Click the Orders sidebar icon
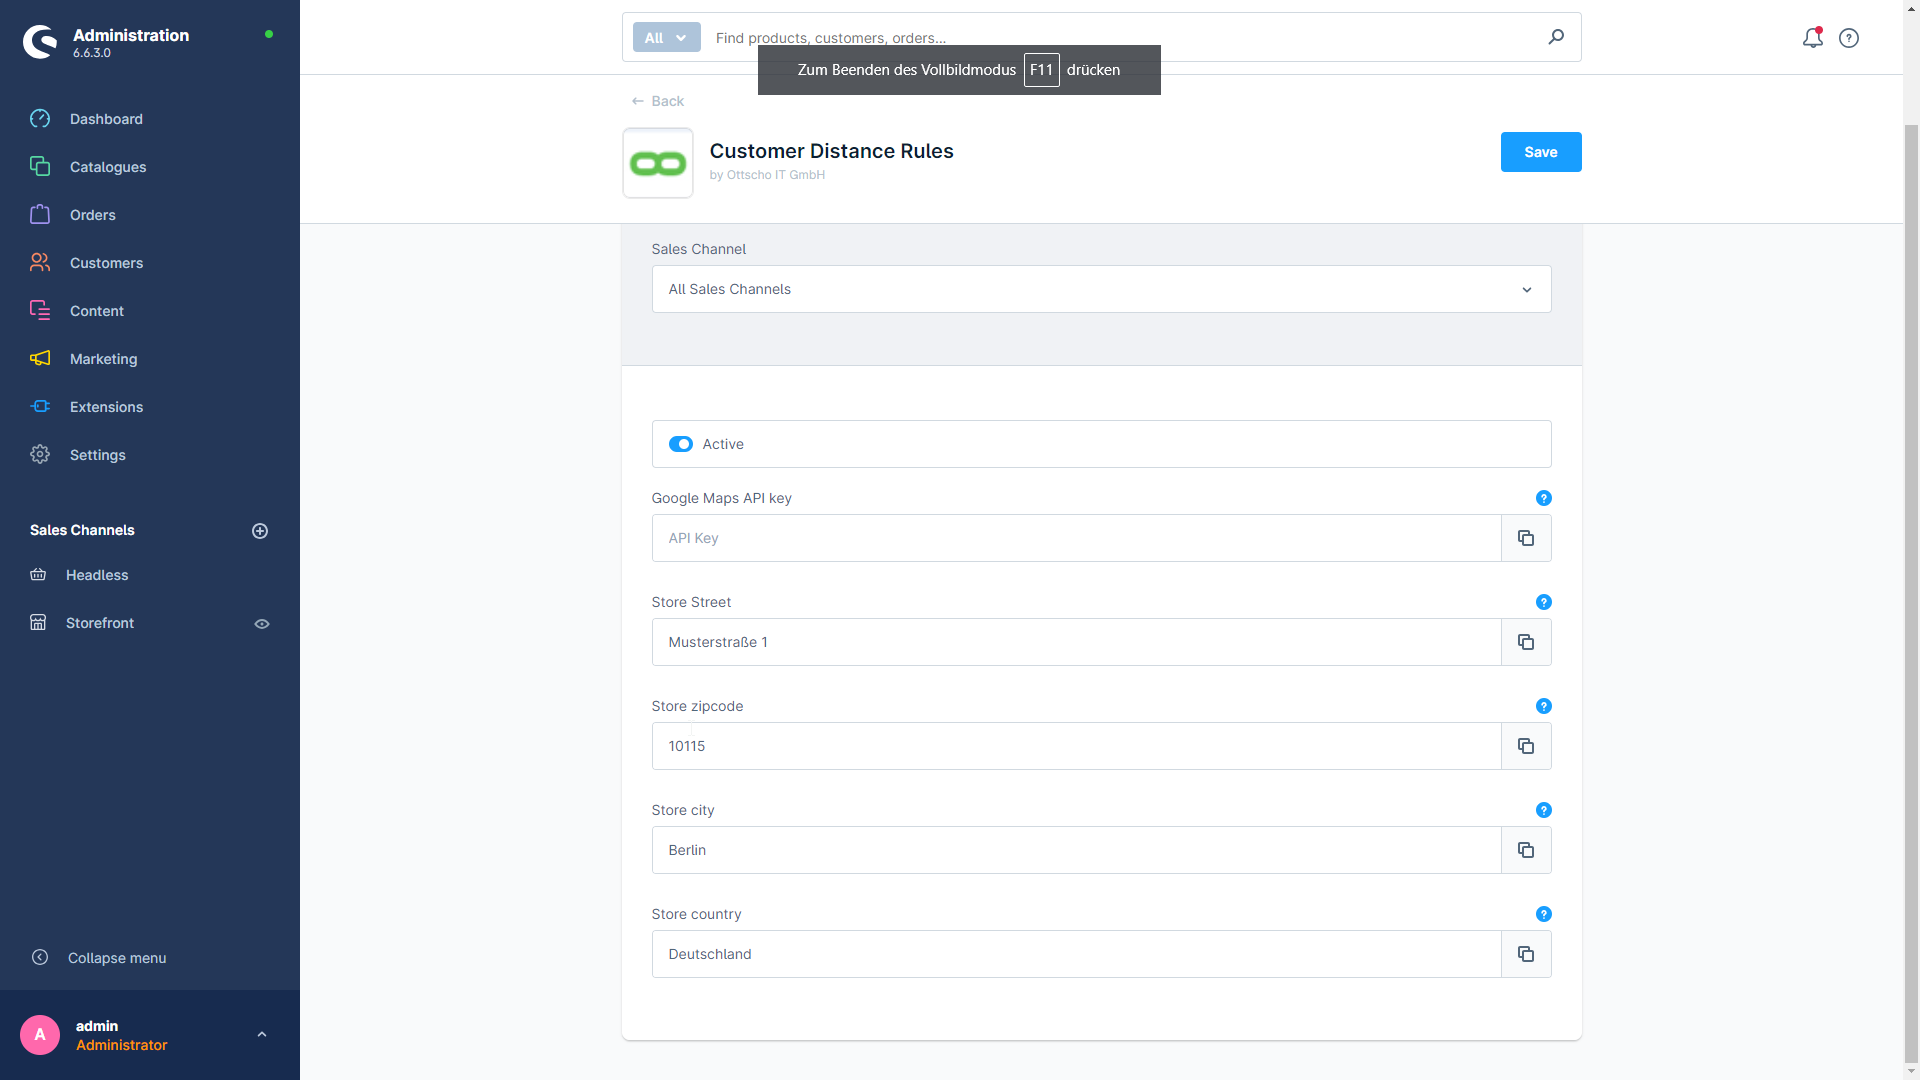 pos(40,214)
